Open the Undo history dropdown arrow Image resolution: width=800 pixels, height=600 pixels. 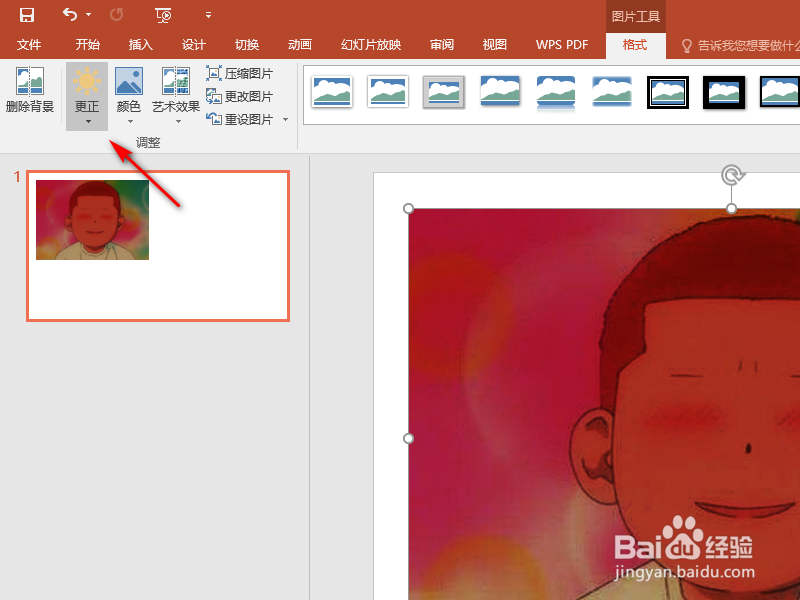tap(88, 15)
